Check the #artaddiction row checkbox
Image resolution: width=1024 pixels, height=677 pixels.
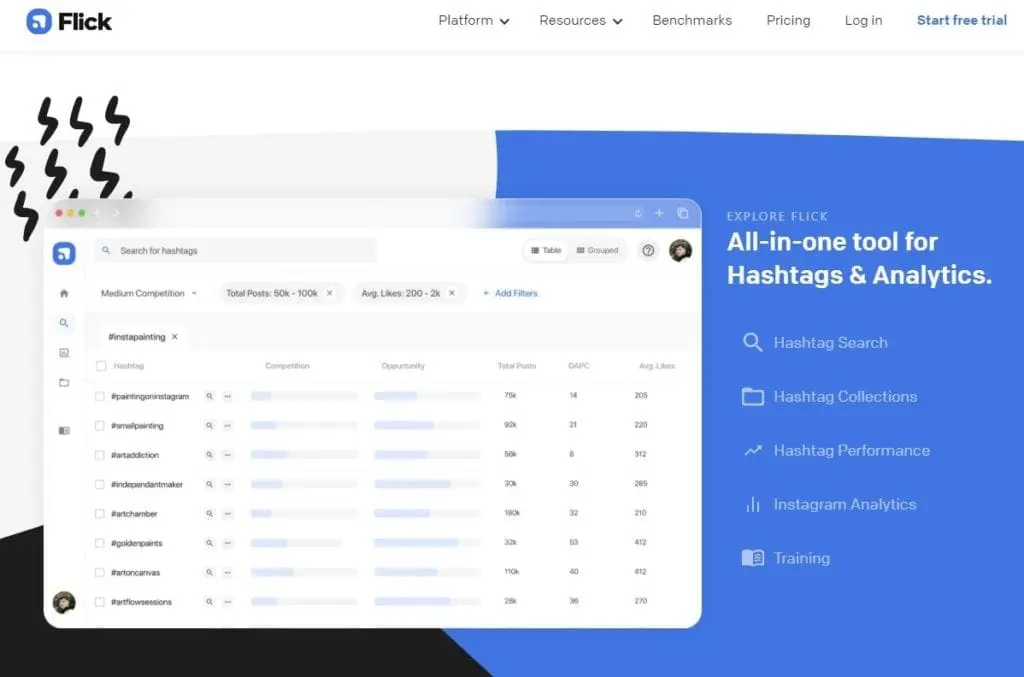click(99, 455)
